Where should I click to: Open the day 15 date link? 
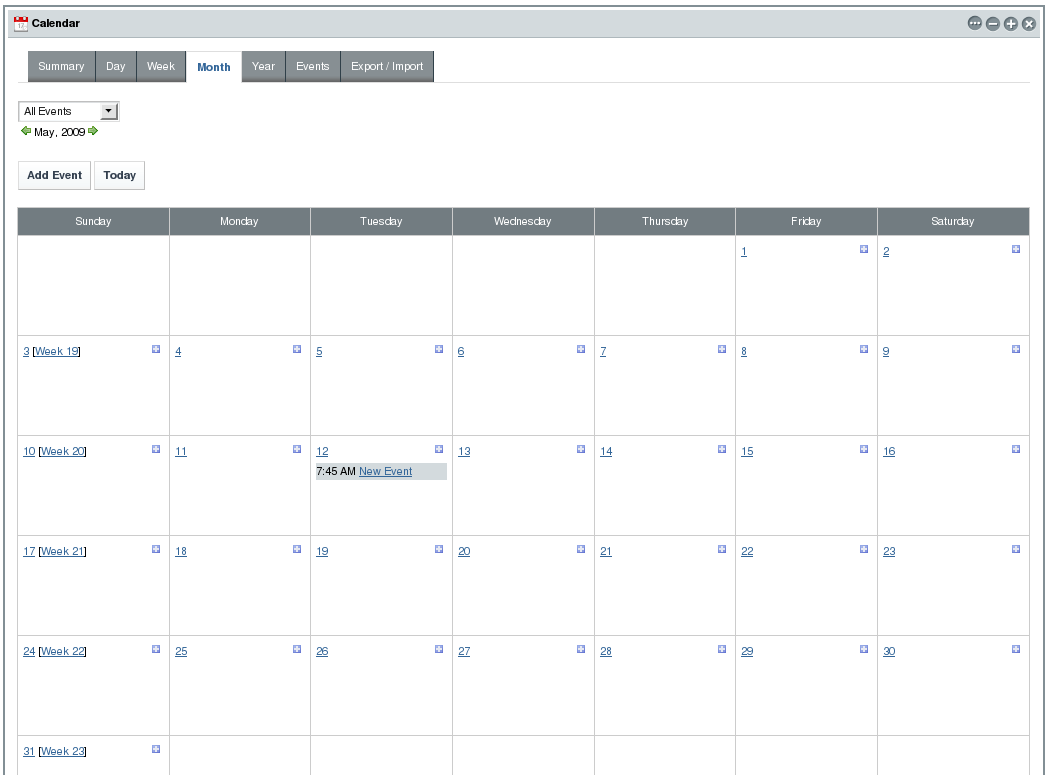(x=747, y=451)
